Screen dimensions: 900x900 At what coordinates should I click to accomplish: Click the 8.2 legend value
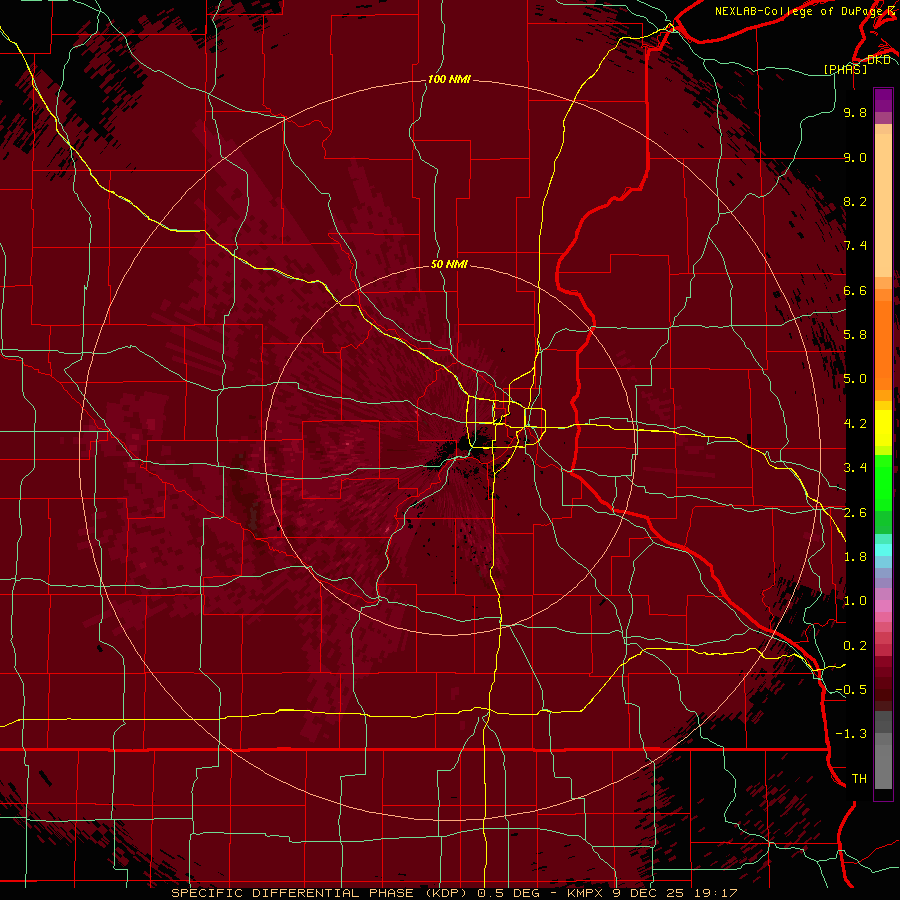point(855,201)
